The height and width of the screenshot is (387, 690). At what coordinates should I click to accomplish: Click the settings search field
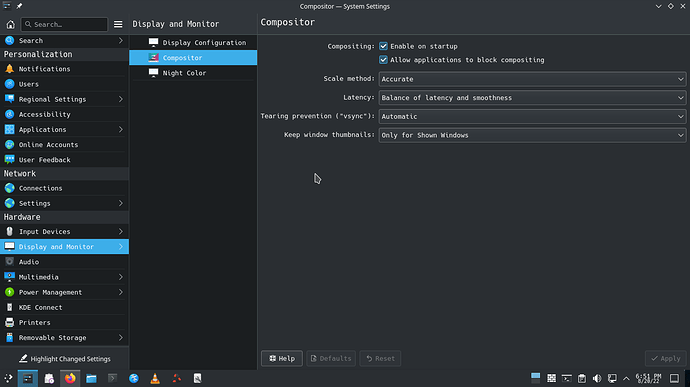pos(64,24)
